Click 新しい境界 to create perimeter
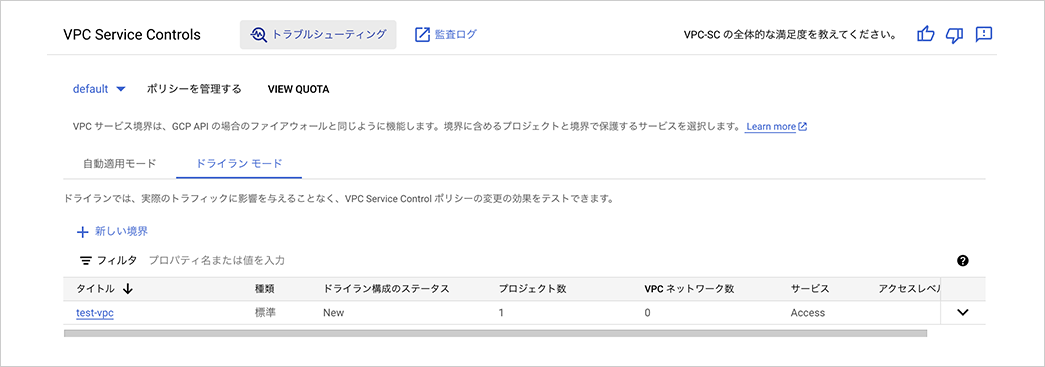1045x367 pixels. (x=113, y=232)
